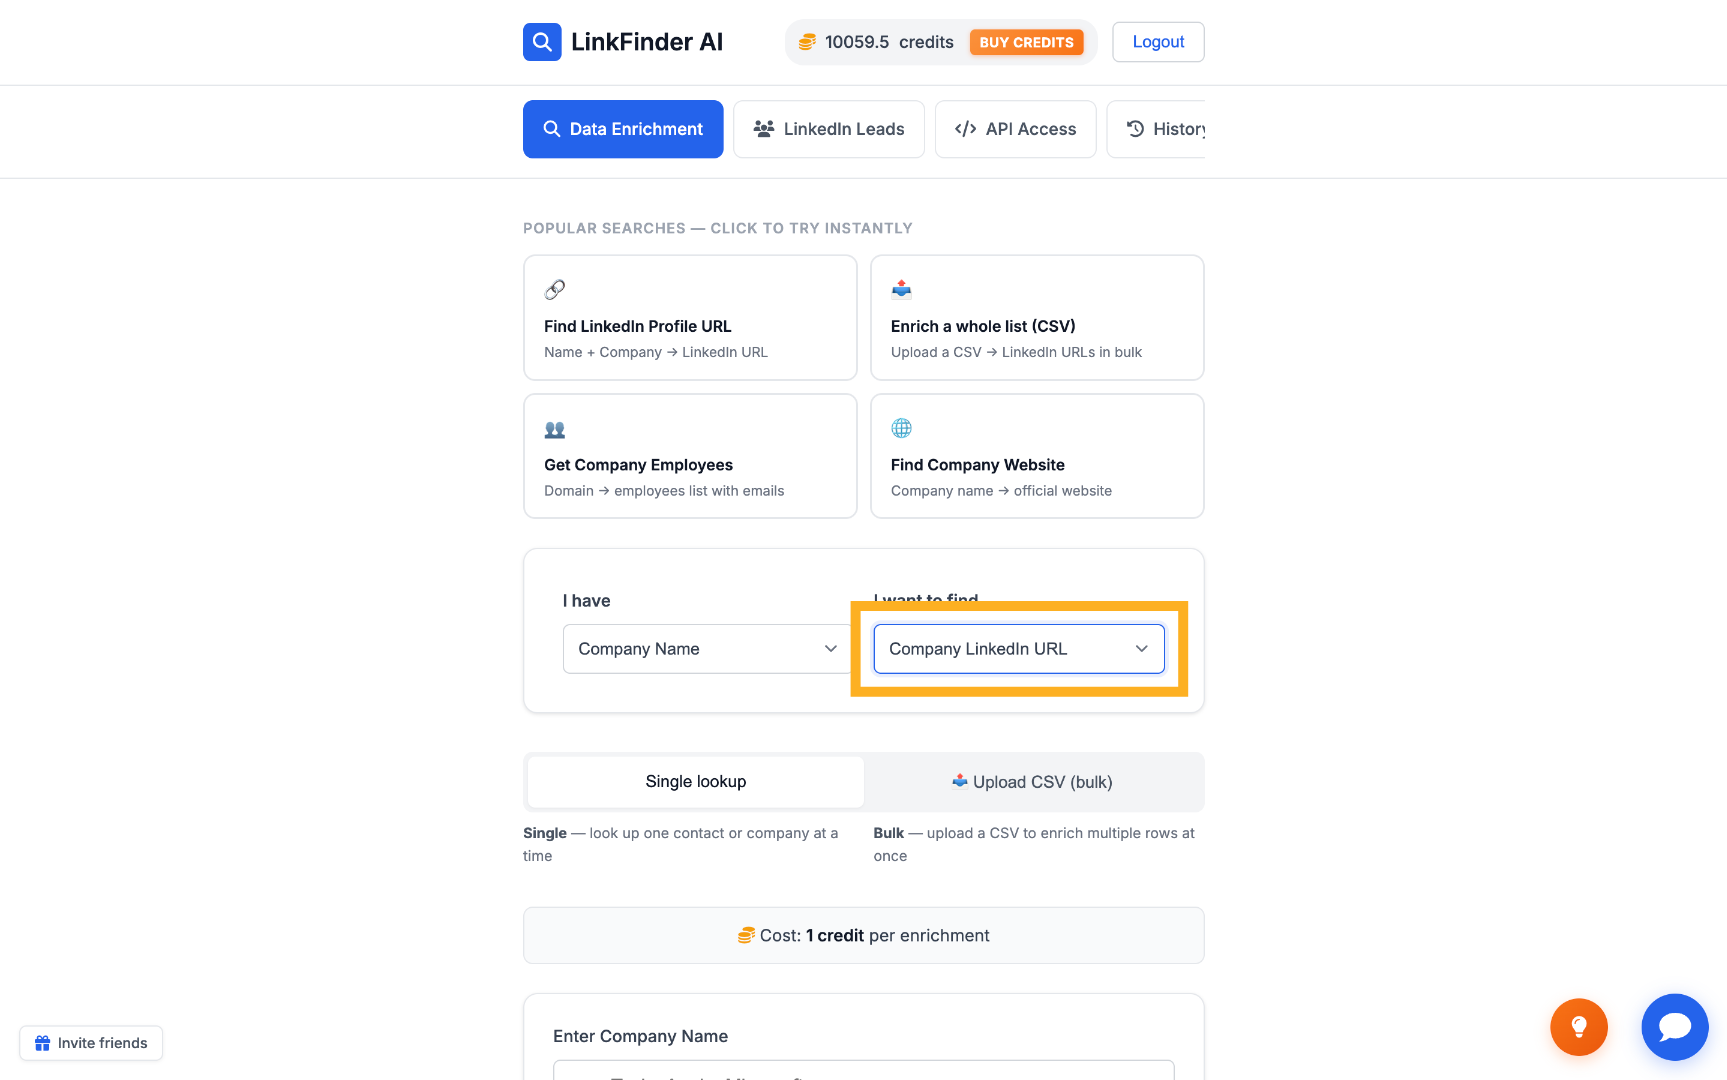Viewport: 1727px width, 1080px height.
Task: Click 'Name + Company → LinkedIn URL' subtitle
Action: tap(656, 352)
